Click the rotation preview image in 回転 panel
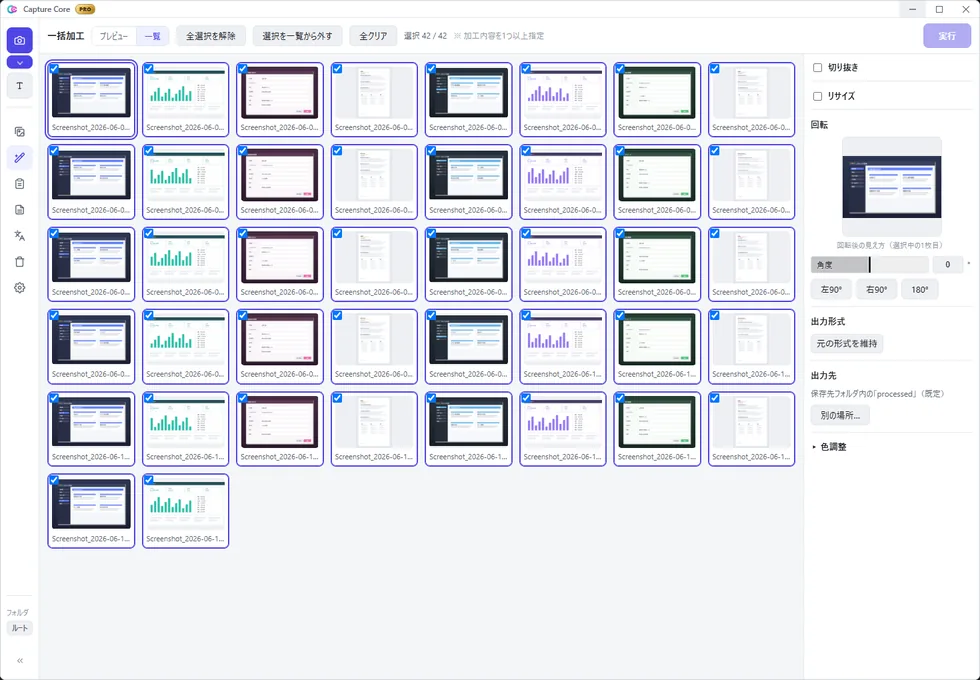 [892, 187]
